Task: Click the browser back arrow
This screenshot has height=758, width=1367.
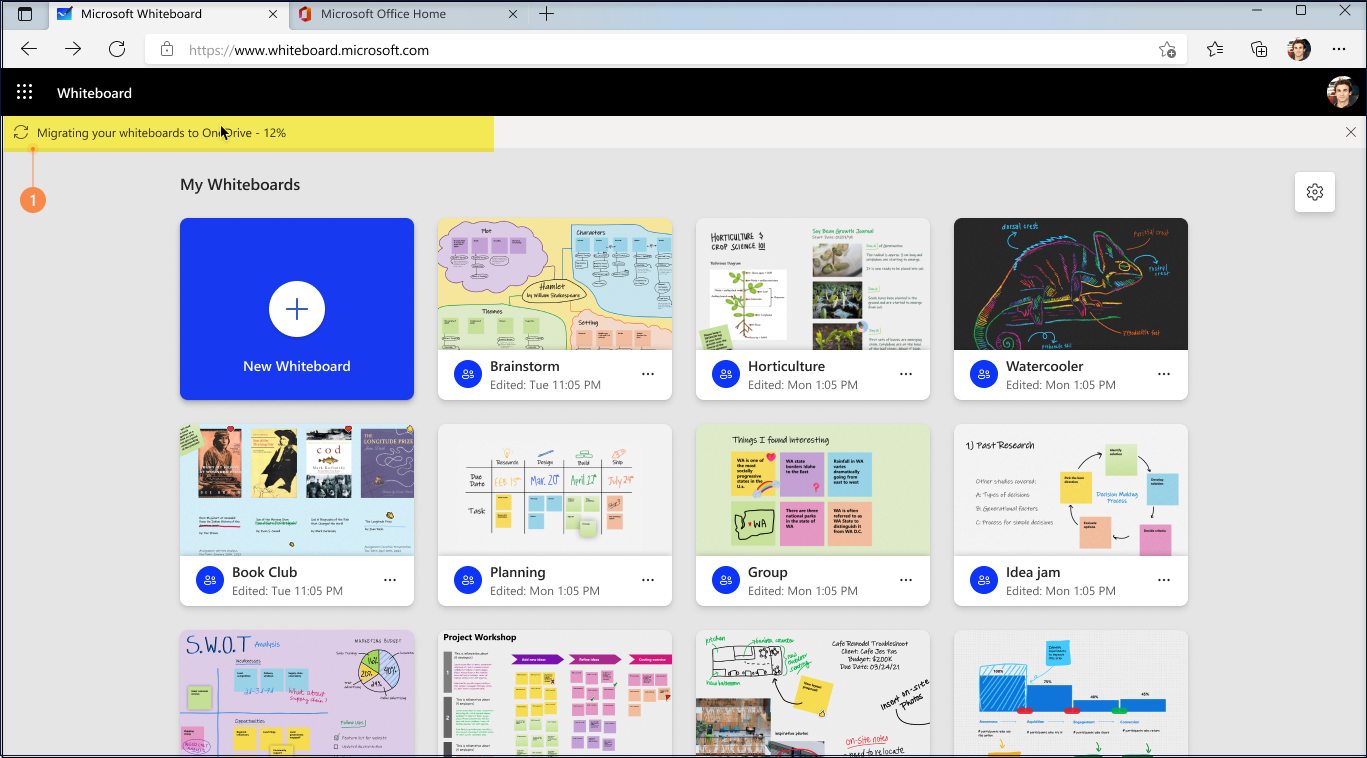Action: point(29,50)
